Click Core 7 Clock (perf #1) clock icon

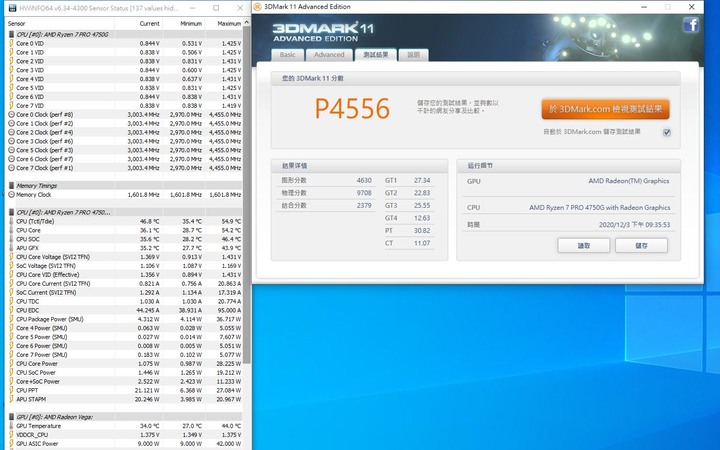click(x=11, y=168)
